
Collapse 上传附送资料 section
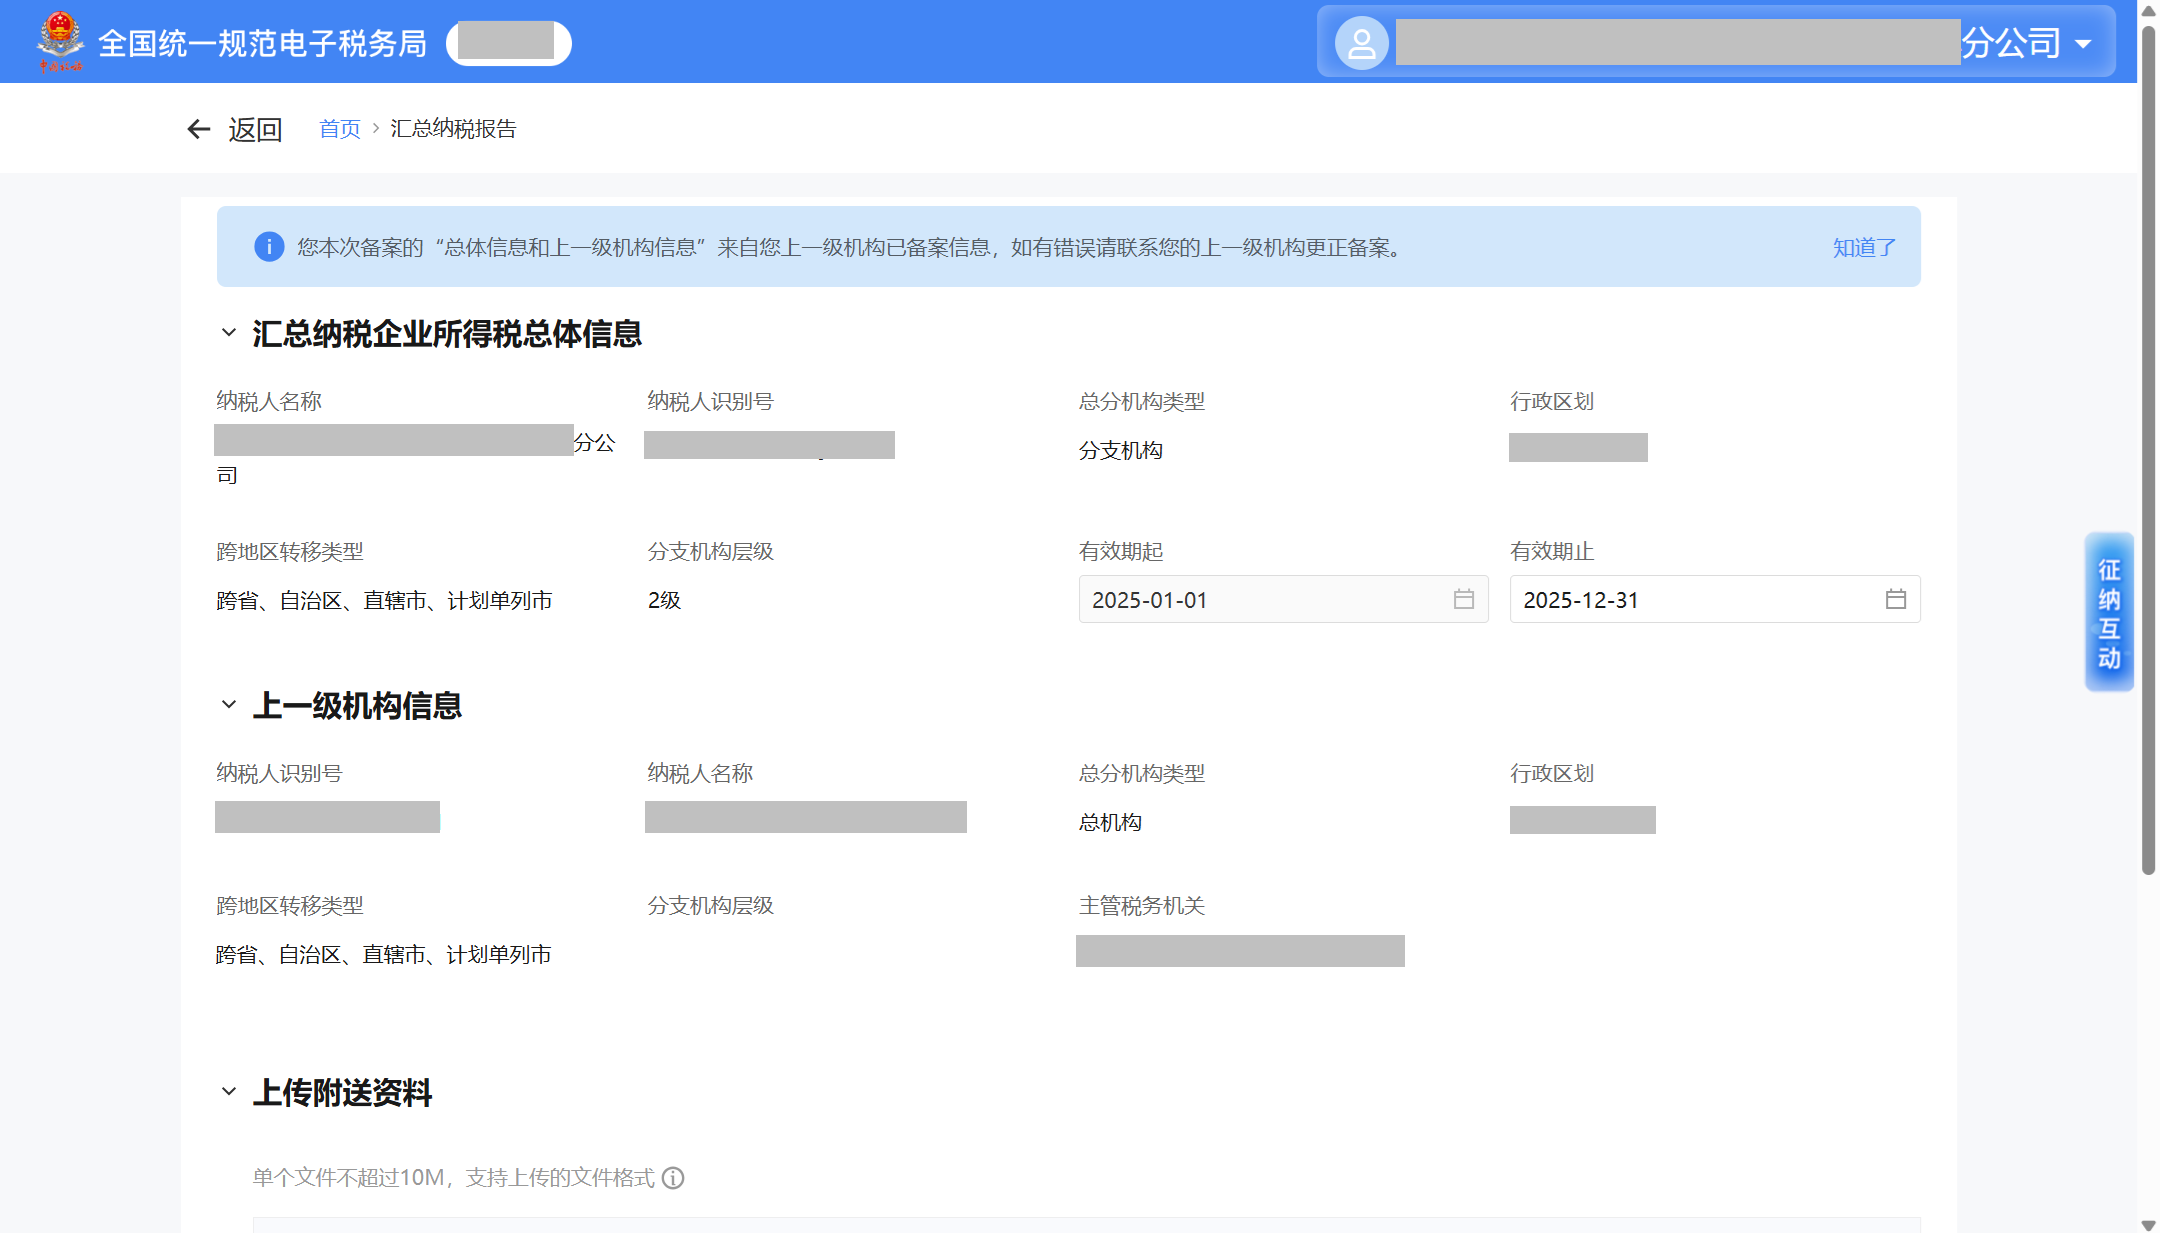click(229, 1092)
